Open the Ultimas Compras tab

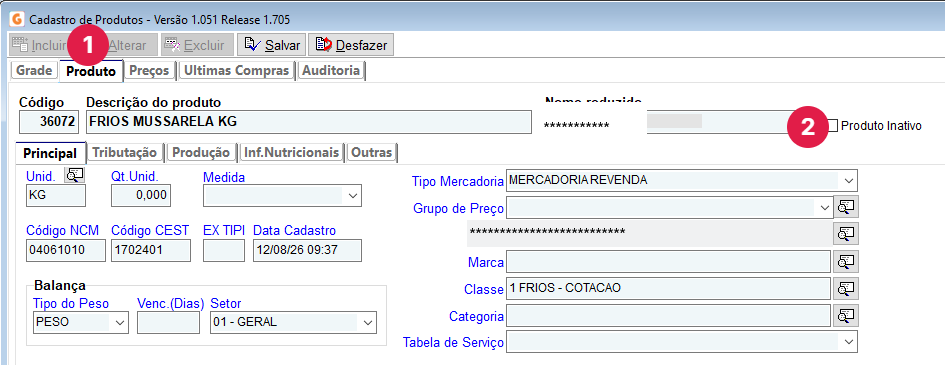tap(236, 70)
